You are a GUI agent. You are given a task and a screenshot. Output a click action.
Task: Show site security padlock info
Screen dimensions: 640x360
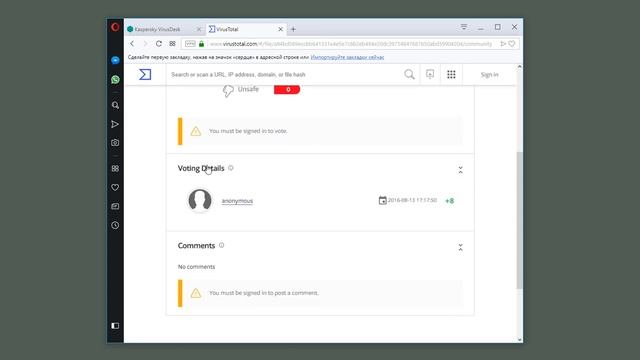[x=201, y=44]
